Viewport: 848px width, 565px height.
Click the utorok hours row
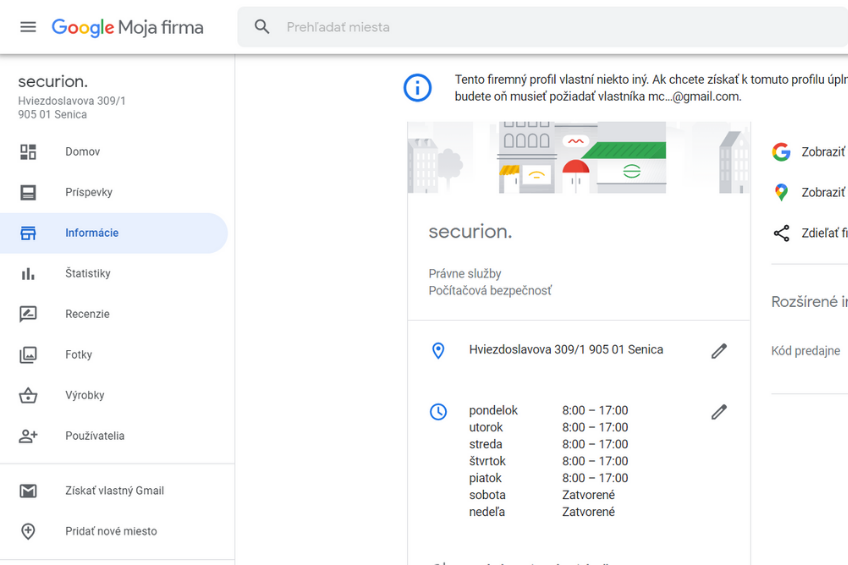(x=548, y=427)
